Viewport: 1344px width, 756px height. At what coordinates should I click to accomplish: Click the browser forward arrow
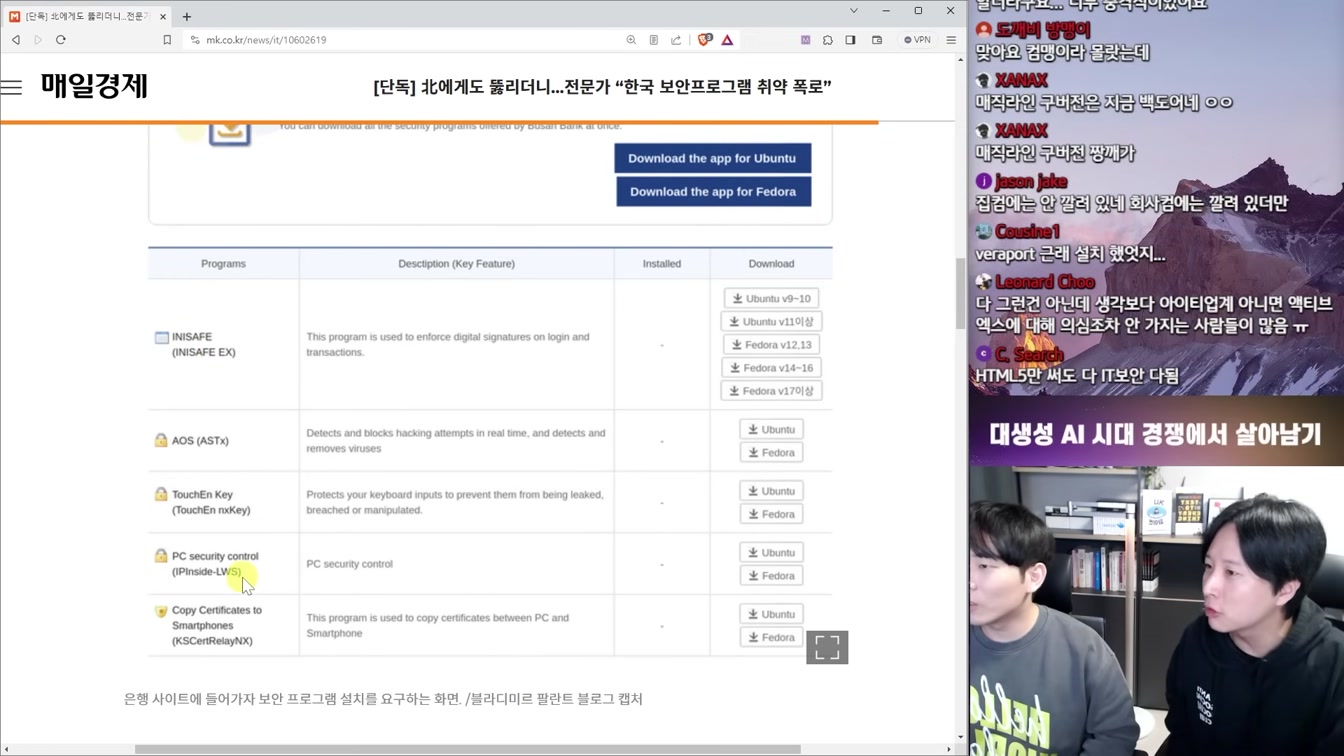[x=38, y=40]
